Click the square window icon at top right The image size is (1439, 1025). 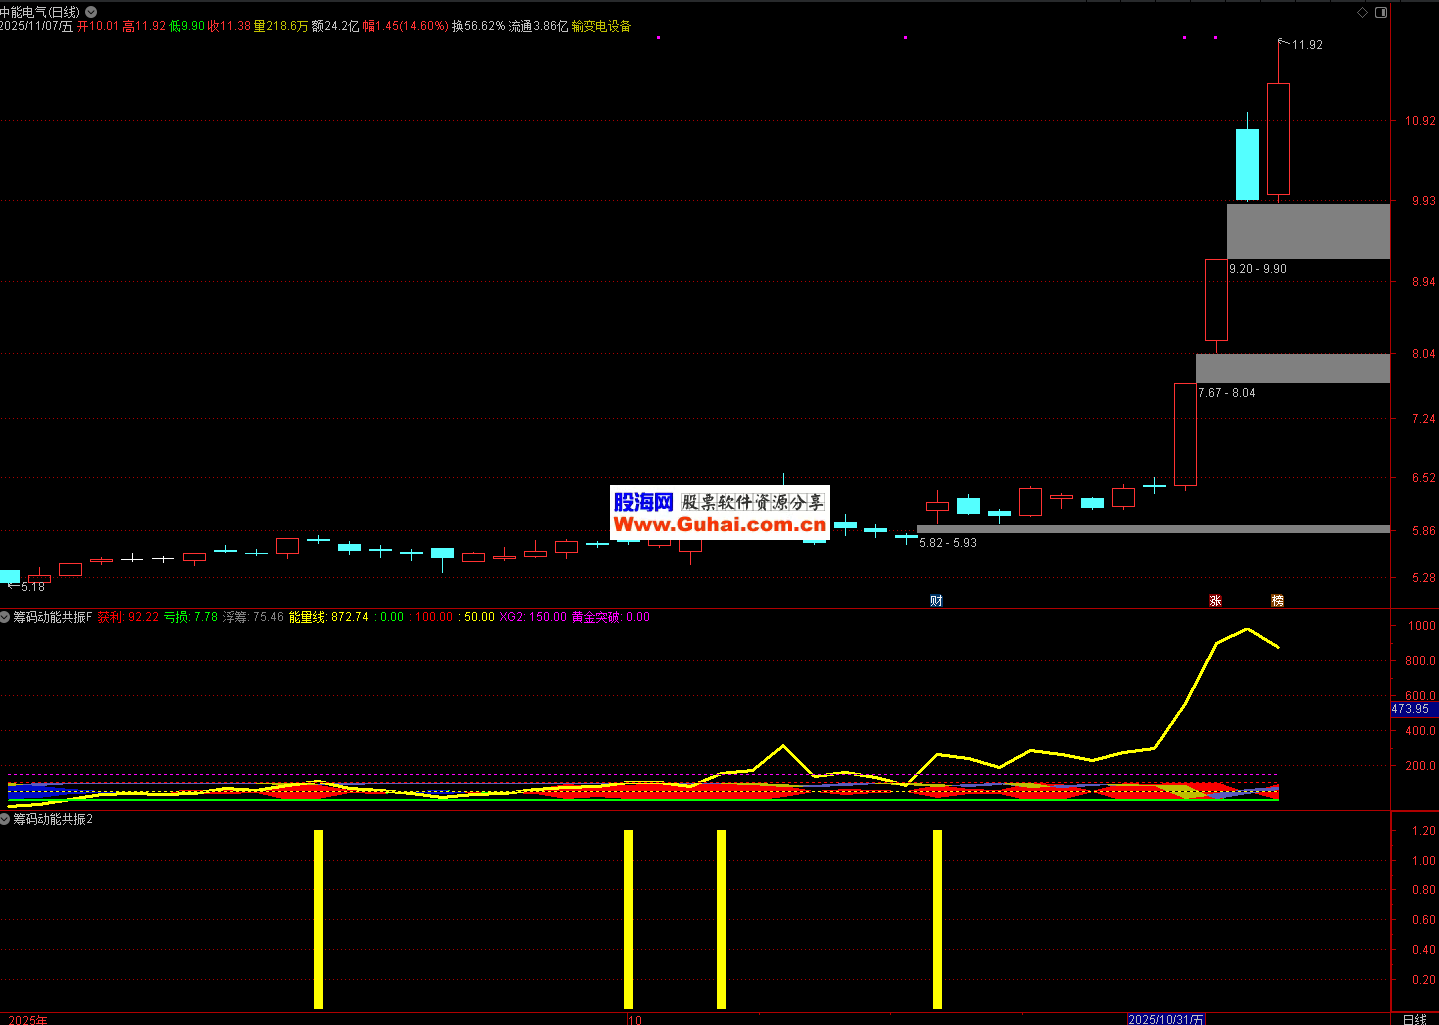click(x=1381, y=12)
